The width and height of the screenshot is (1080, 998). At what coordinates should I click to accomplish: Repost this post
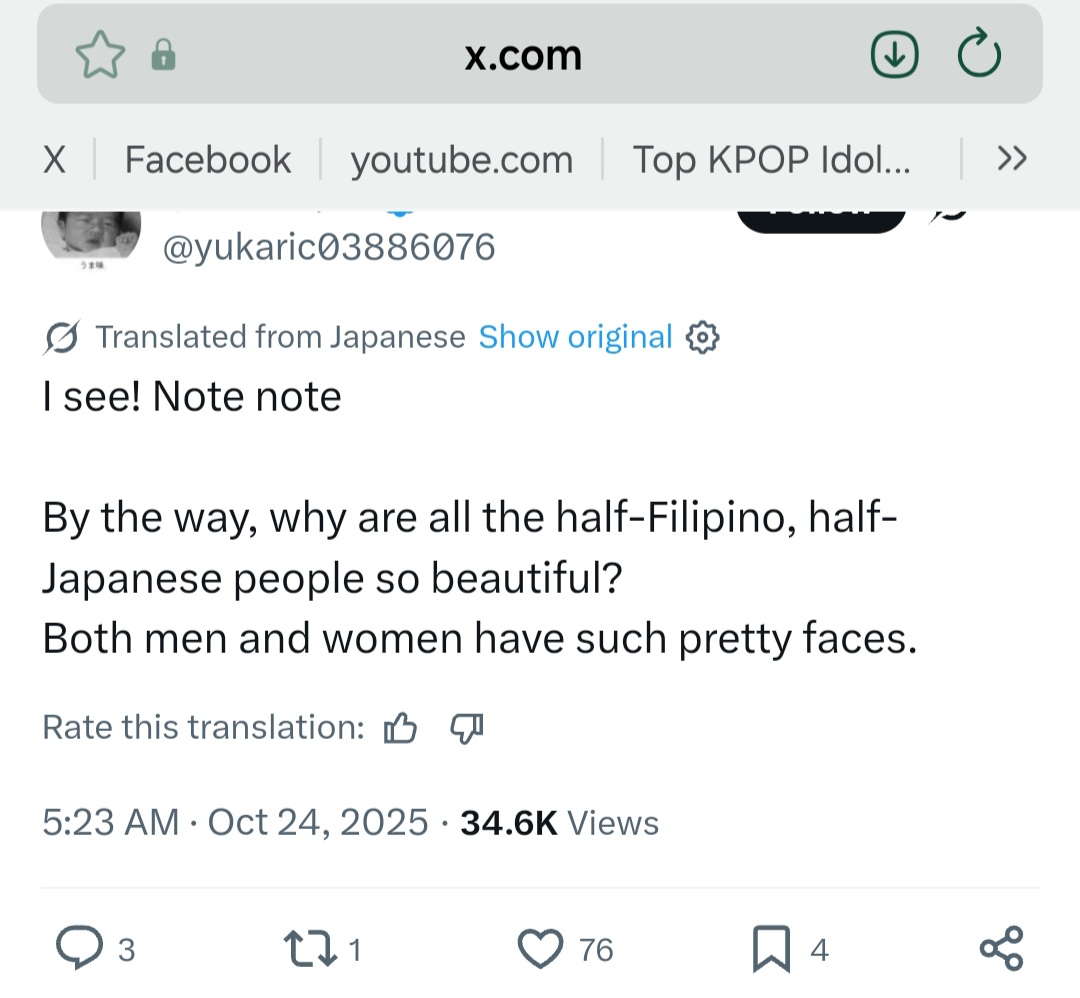click(309, 948)
